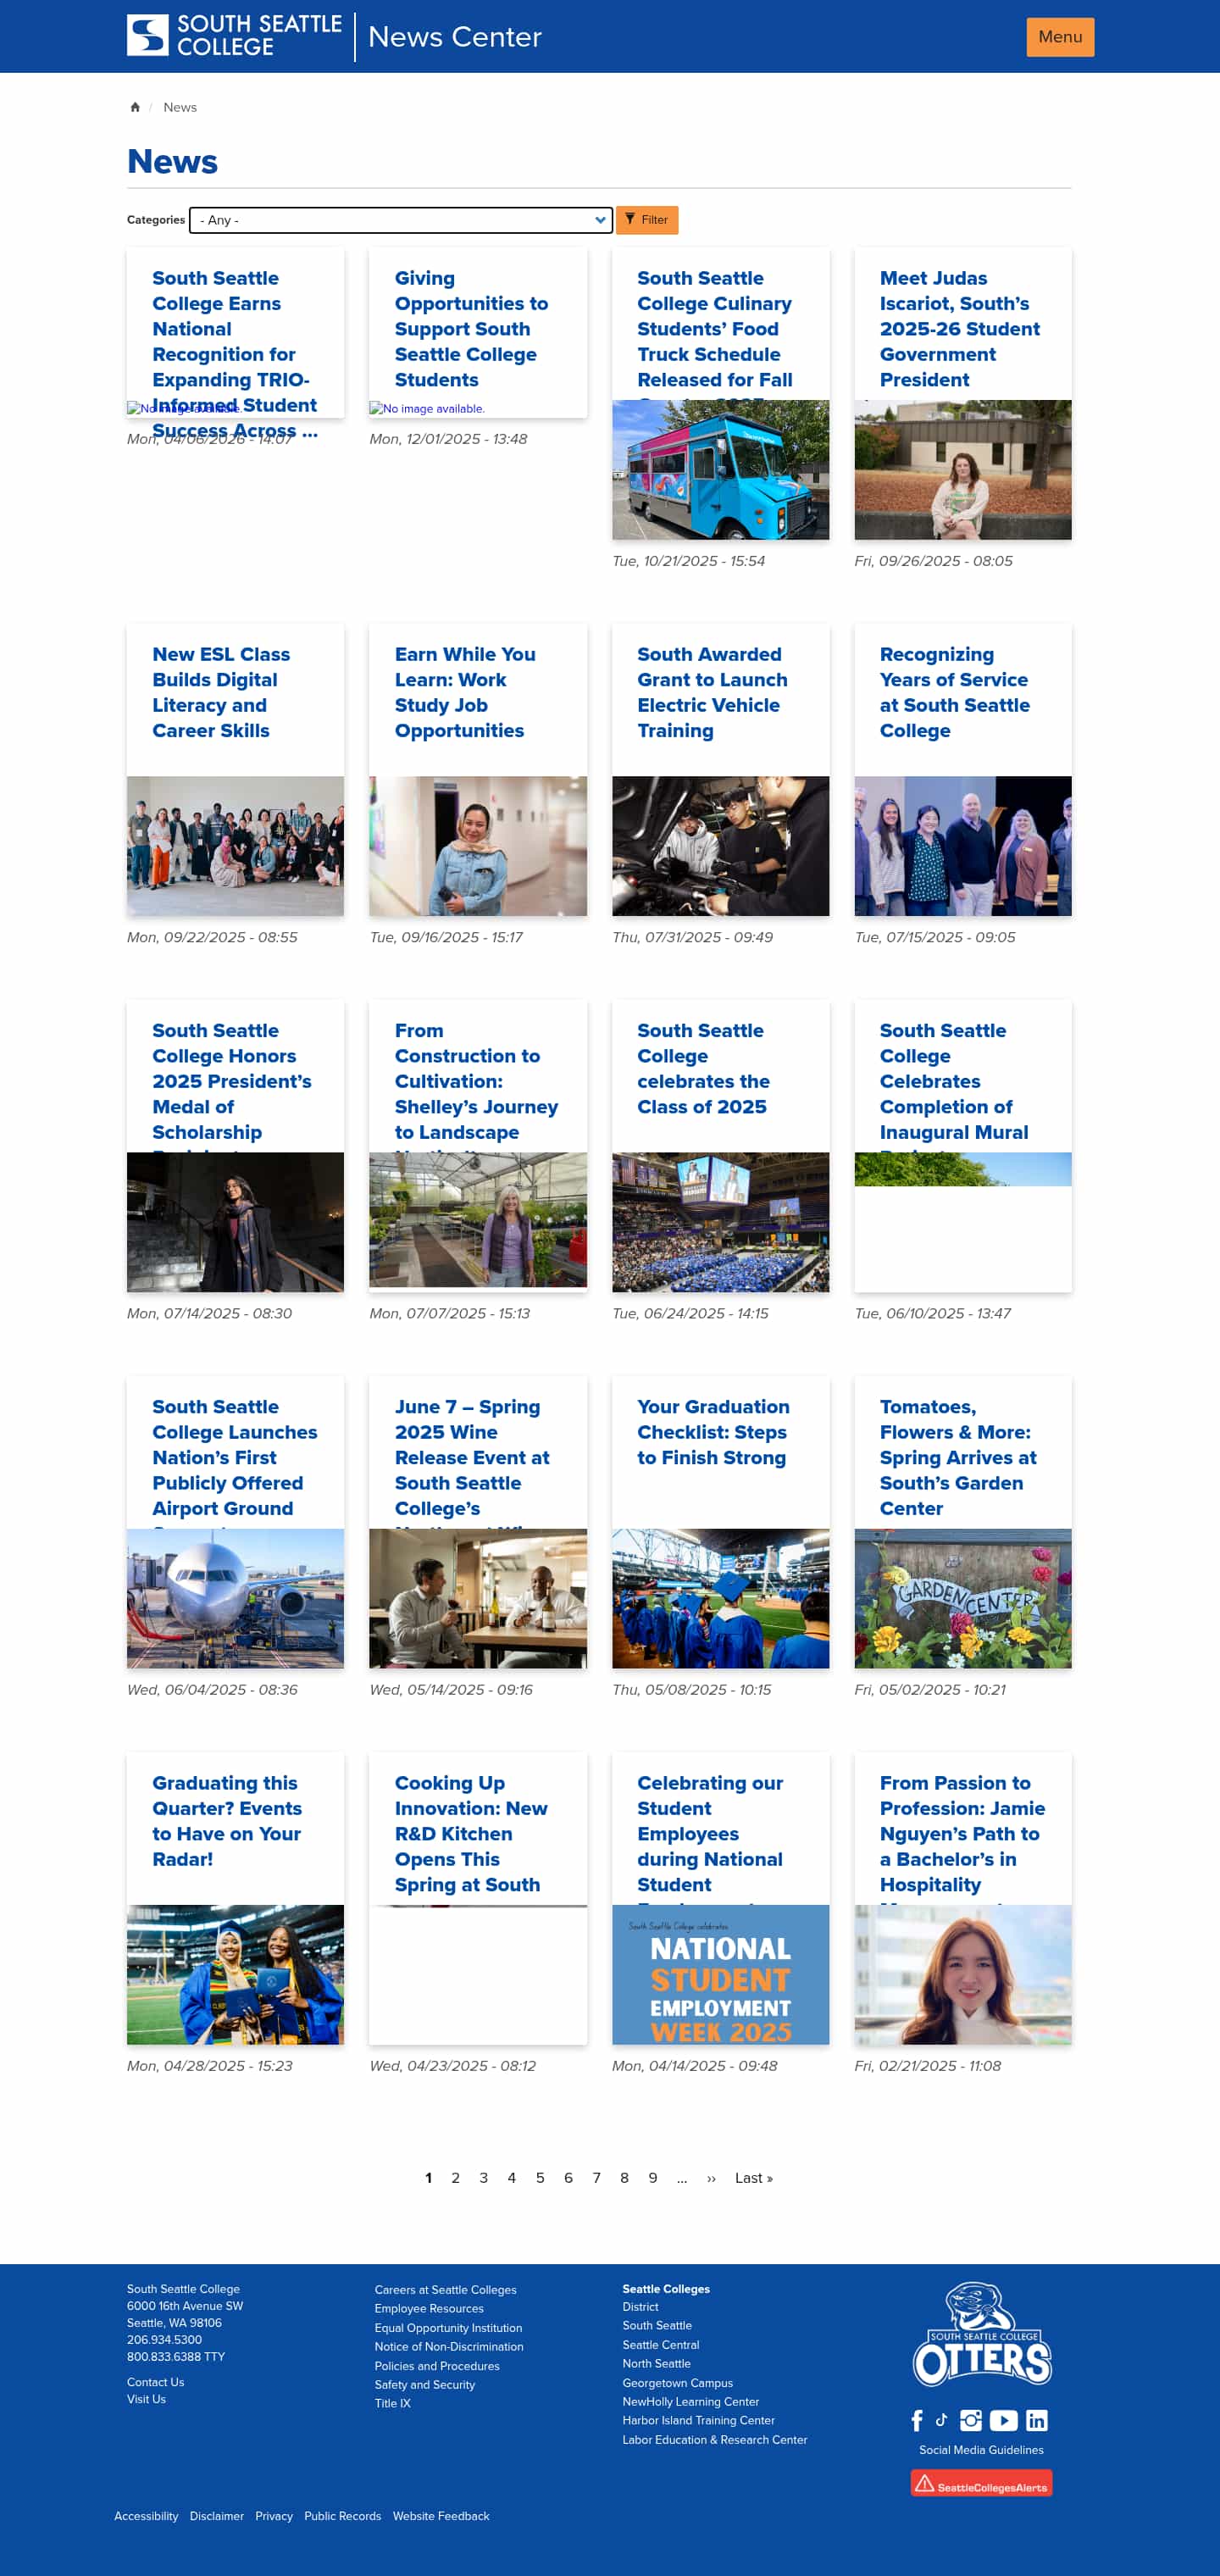Go to pagination page 2
Viewport: 1220px width, 2576px height.
click(x=455, y=2178)
